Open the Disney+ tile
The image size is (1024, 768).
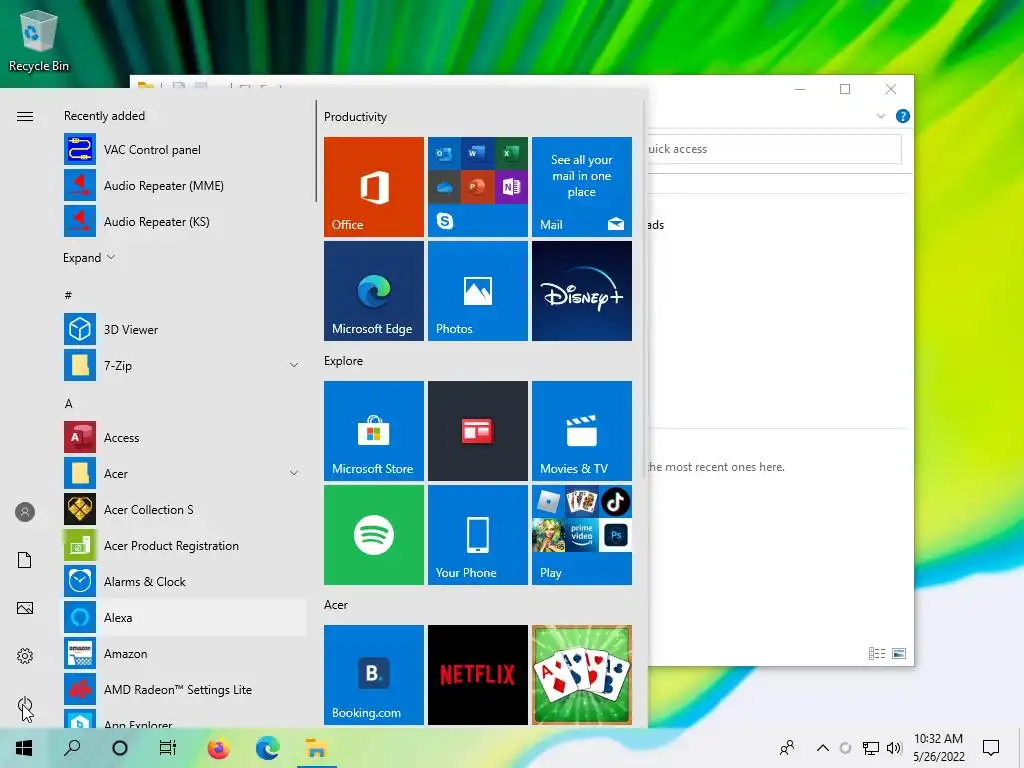(582, 291)
